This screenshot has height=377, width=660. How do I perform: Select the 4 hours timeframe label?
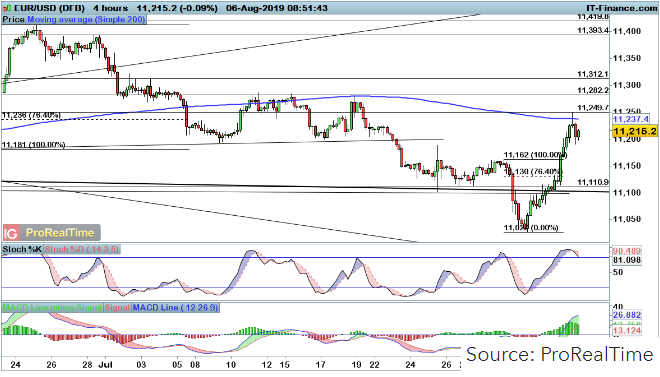tap(110, 8)
